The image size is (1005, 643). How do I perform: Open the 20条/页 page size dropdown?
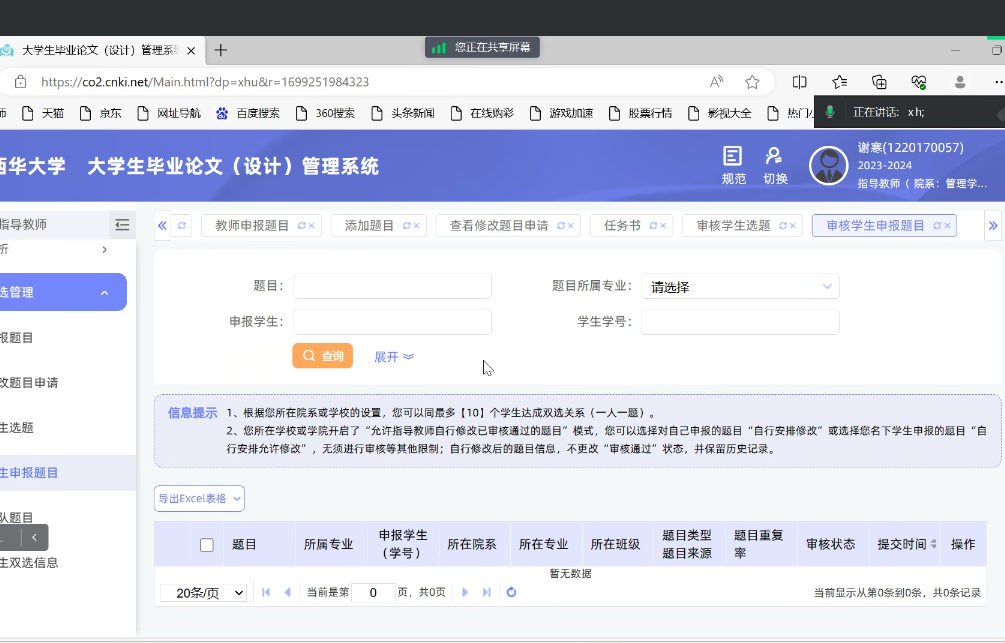(204, 593)
